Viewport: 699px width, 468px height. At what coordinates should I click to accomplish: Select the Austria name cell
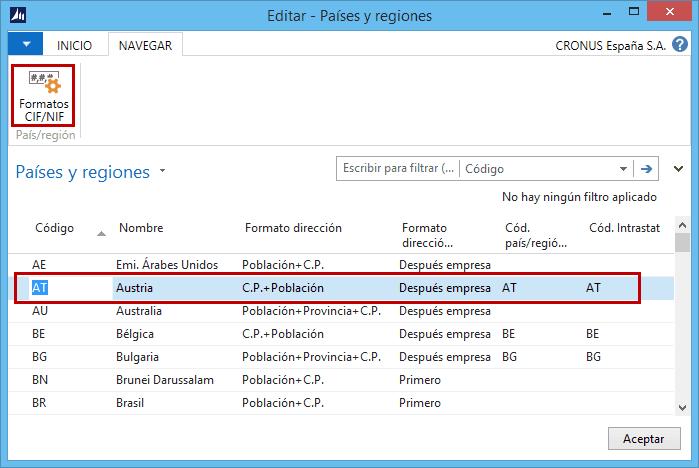[134, 288]
